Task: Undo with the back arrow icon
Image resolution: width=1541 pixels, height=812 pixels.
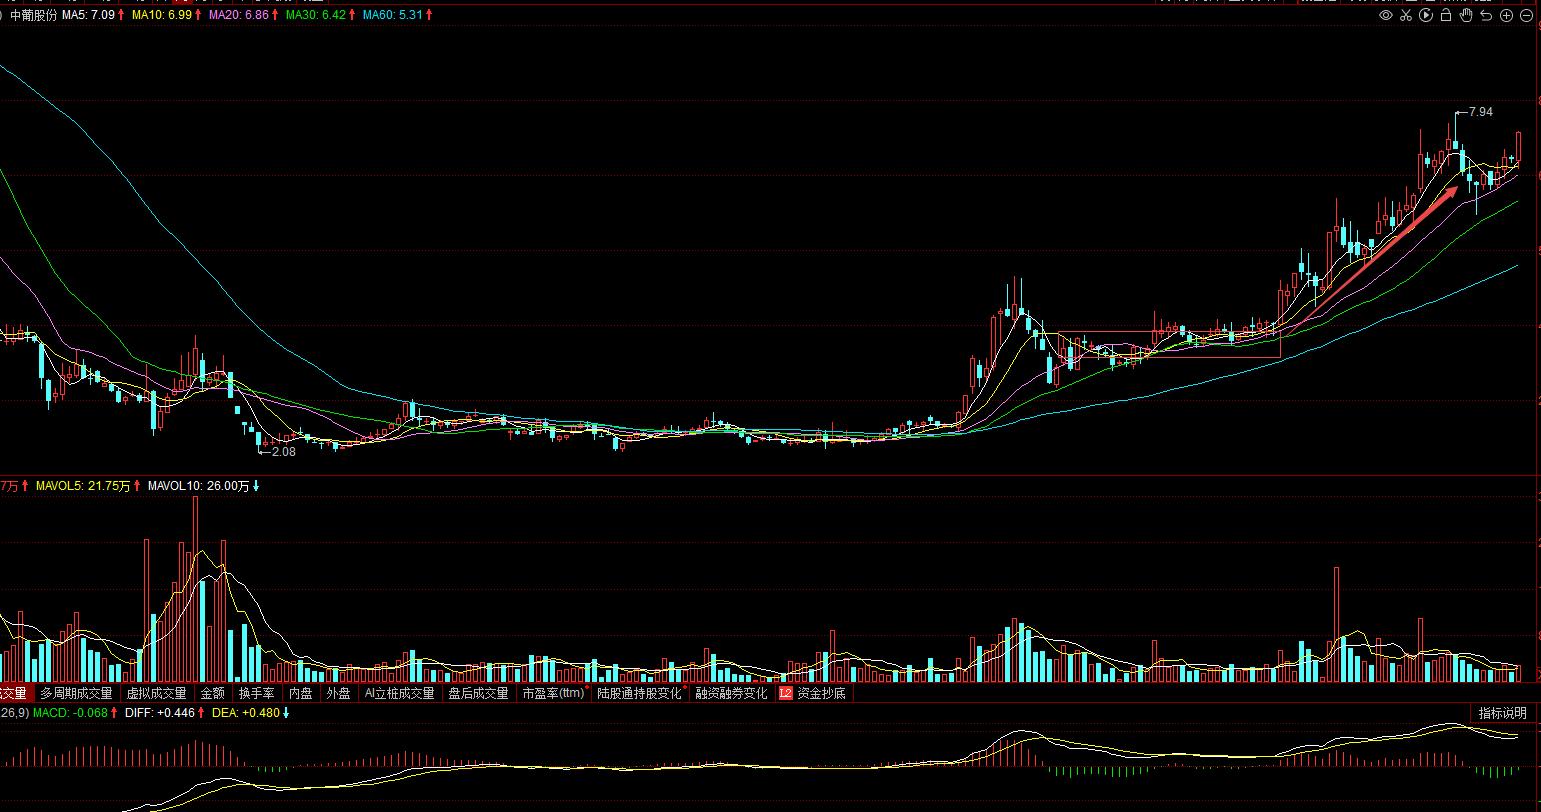Action: (x=1486, y=15)
